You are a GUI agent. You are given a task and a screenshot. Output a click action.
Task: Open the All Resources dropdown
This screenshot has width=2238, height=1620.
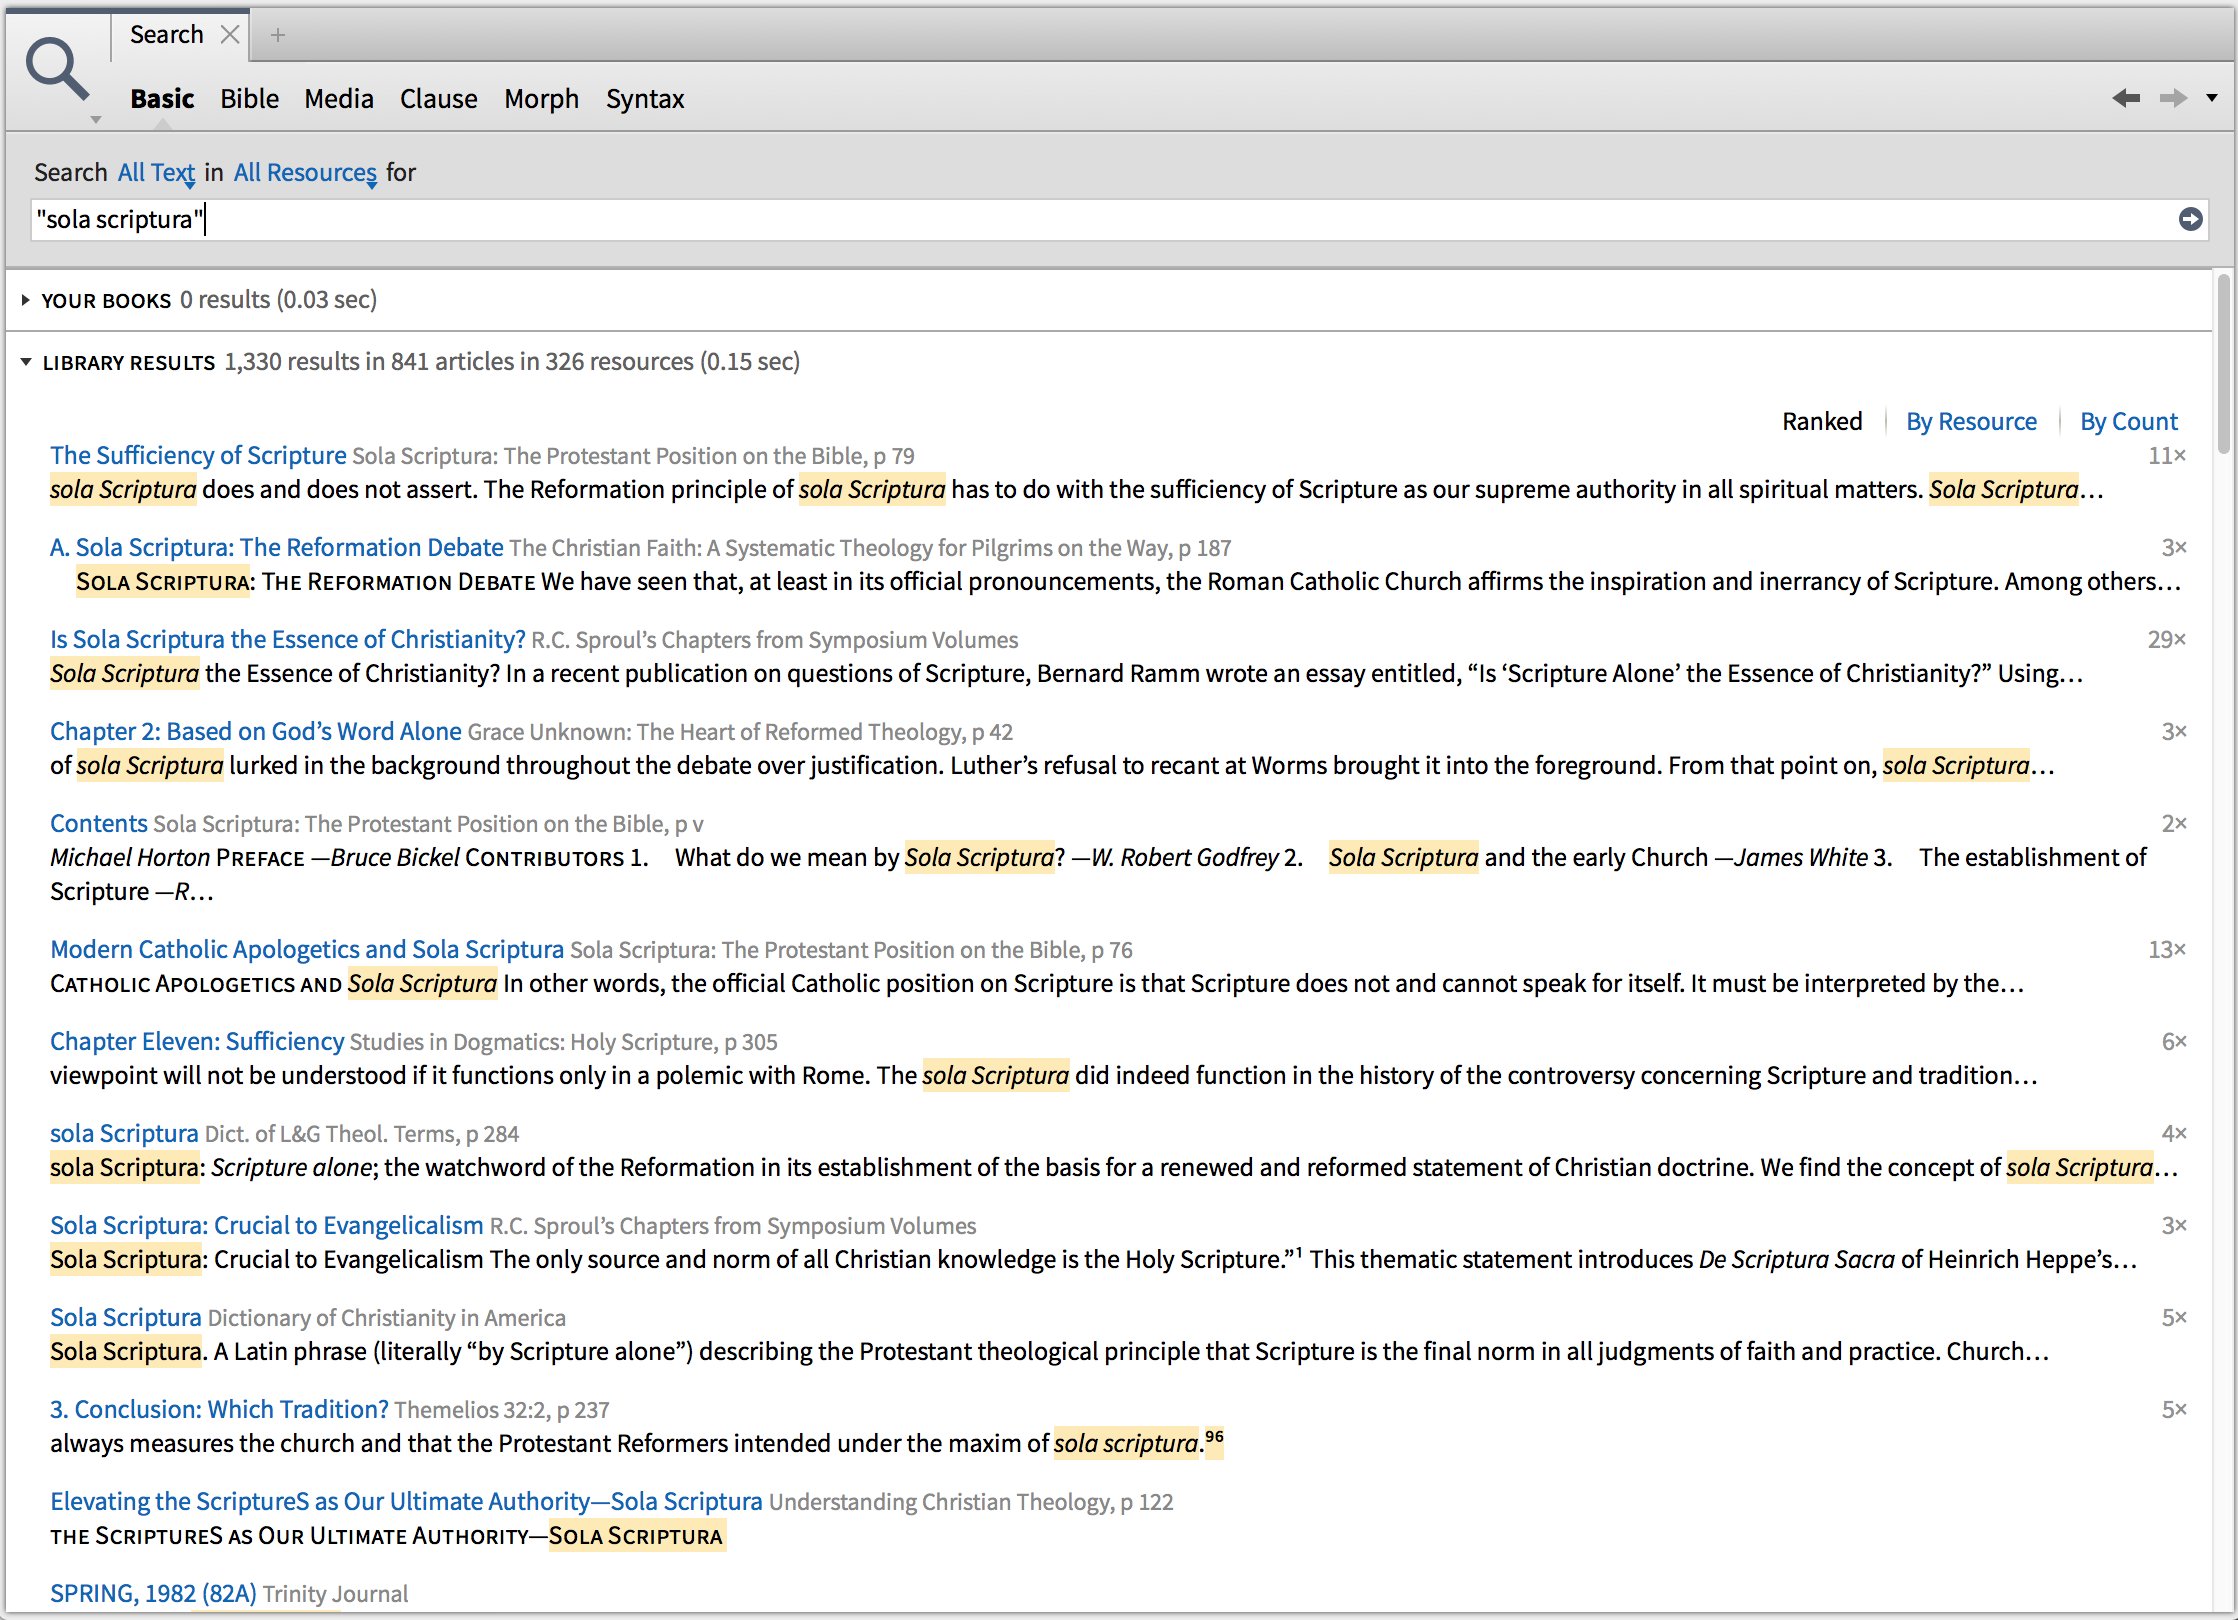click(305, 173)
